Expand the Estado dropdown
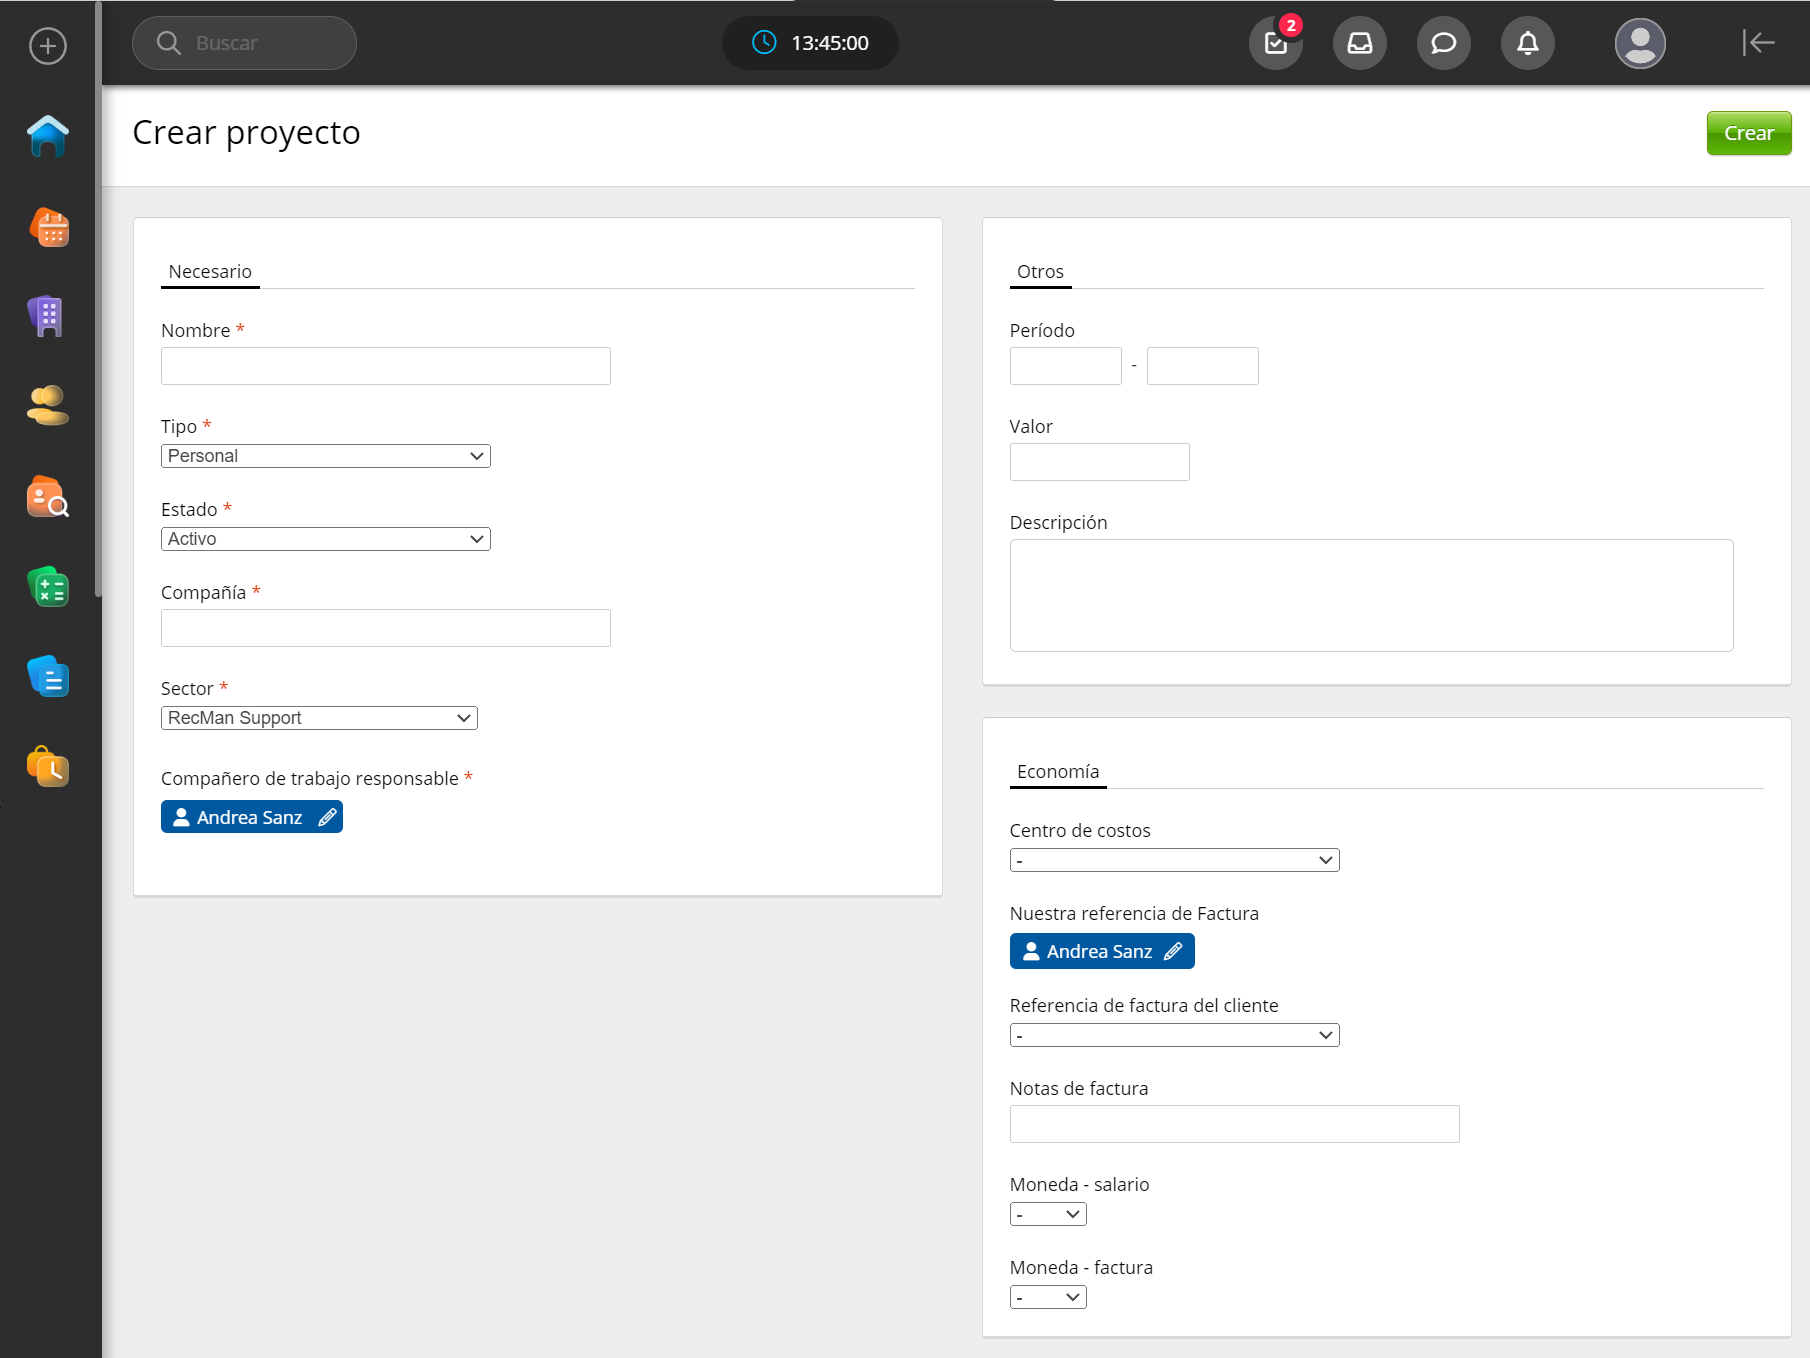This screenshot has width=1810, height=1358. point(325,539)
